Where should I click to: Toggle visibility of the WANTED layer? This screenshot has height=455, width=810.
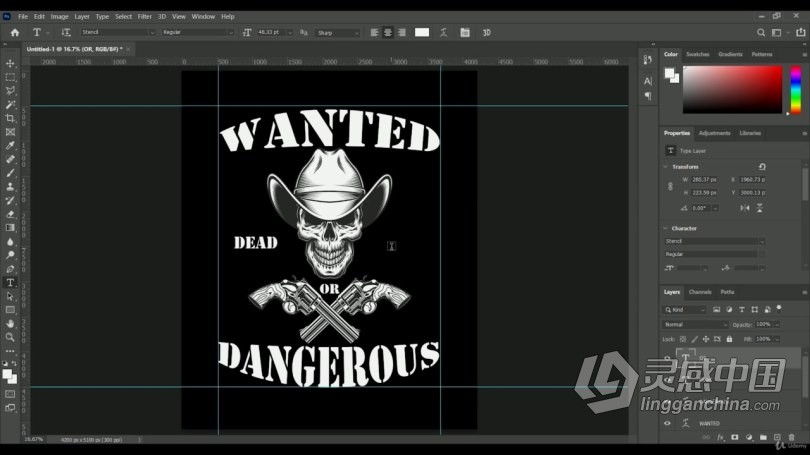(x=667, y=423)
